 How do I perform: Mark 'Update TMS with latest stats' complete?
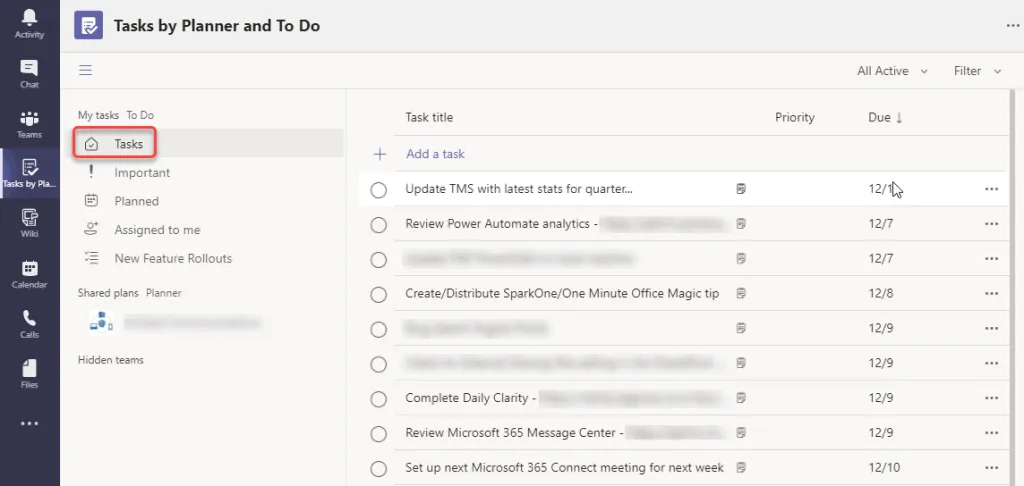pyautogui.click(x=378, y=190)
